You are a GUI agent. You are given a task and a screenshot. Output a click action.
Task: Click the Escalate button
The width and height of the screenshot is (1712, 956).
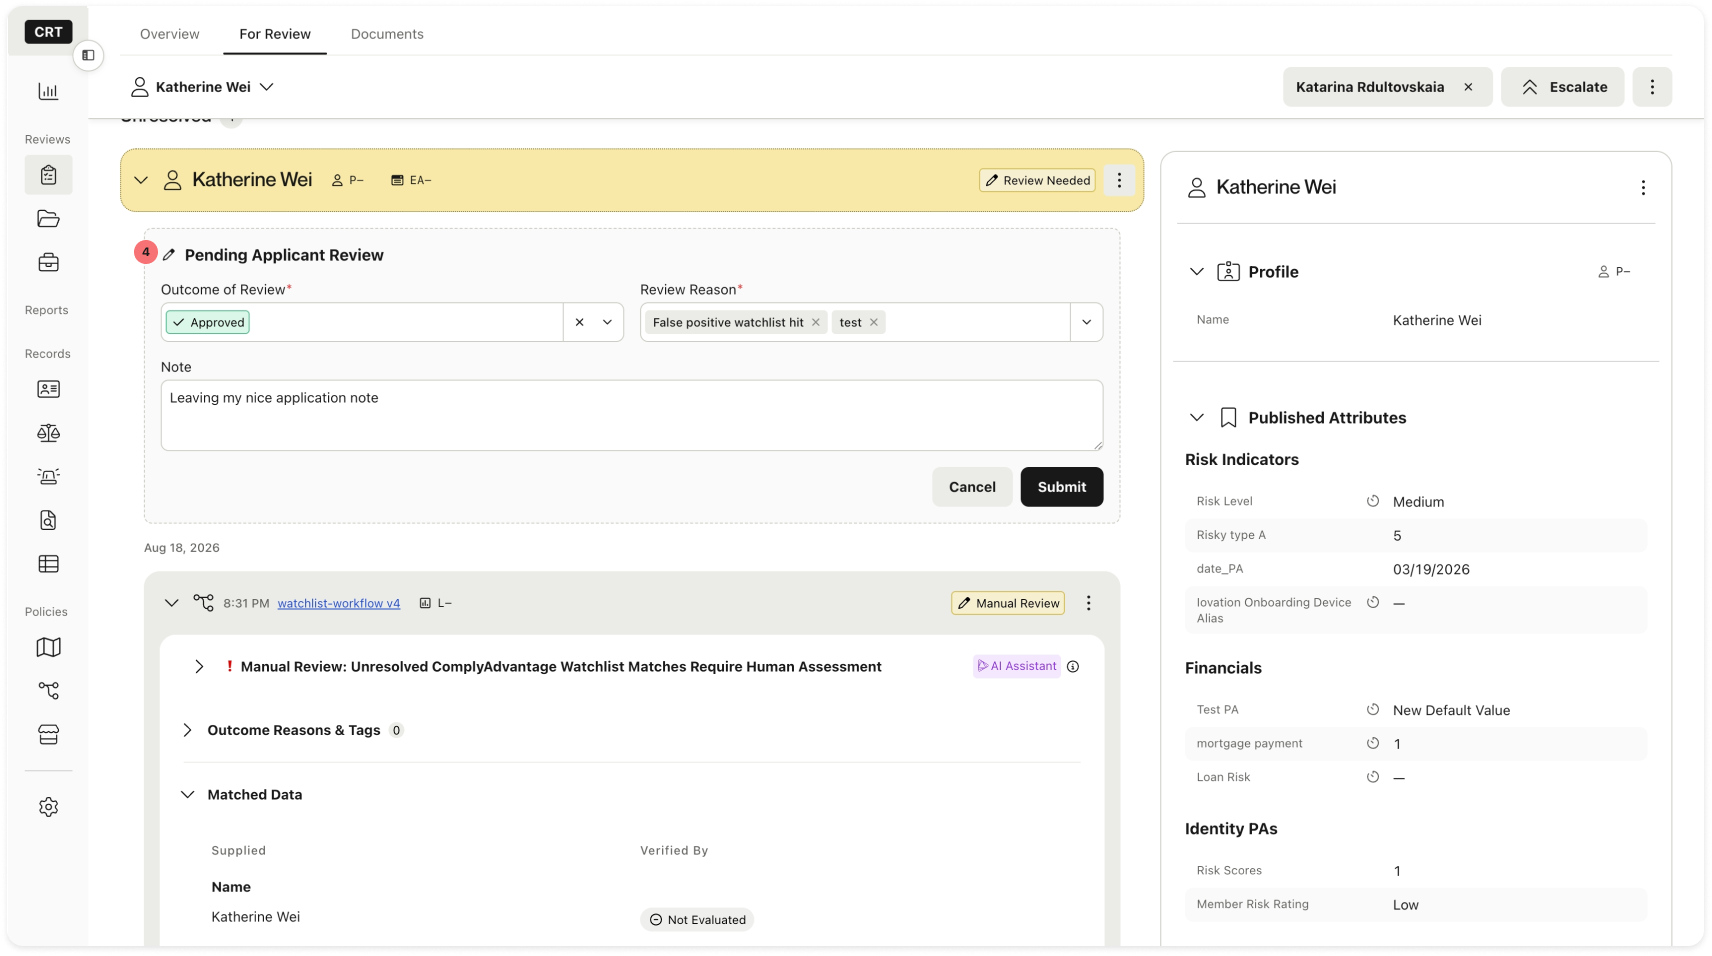(1563, 87)
